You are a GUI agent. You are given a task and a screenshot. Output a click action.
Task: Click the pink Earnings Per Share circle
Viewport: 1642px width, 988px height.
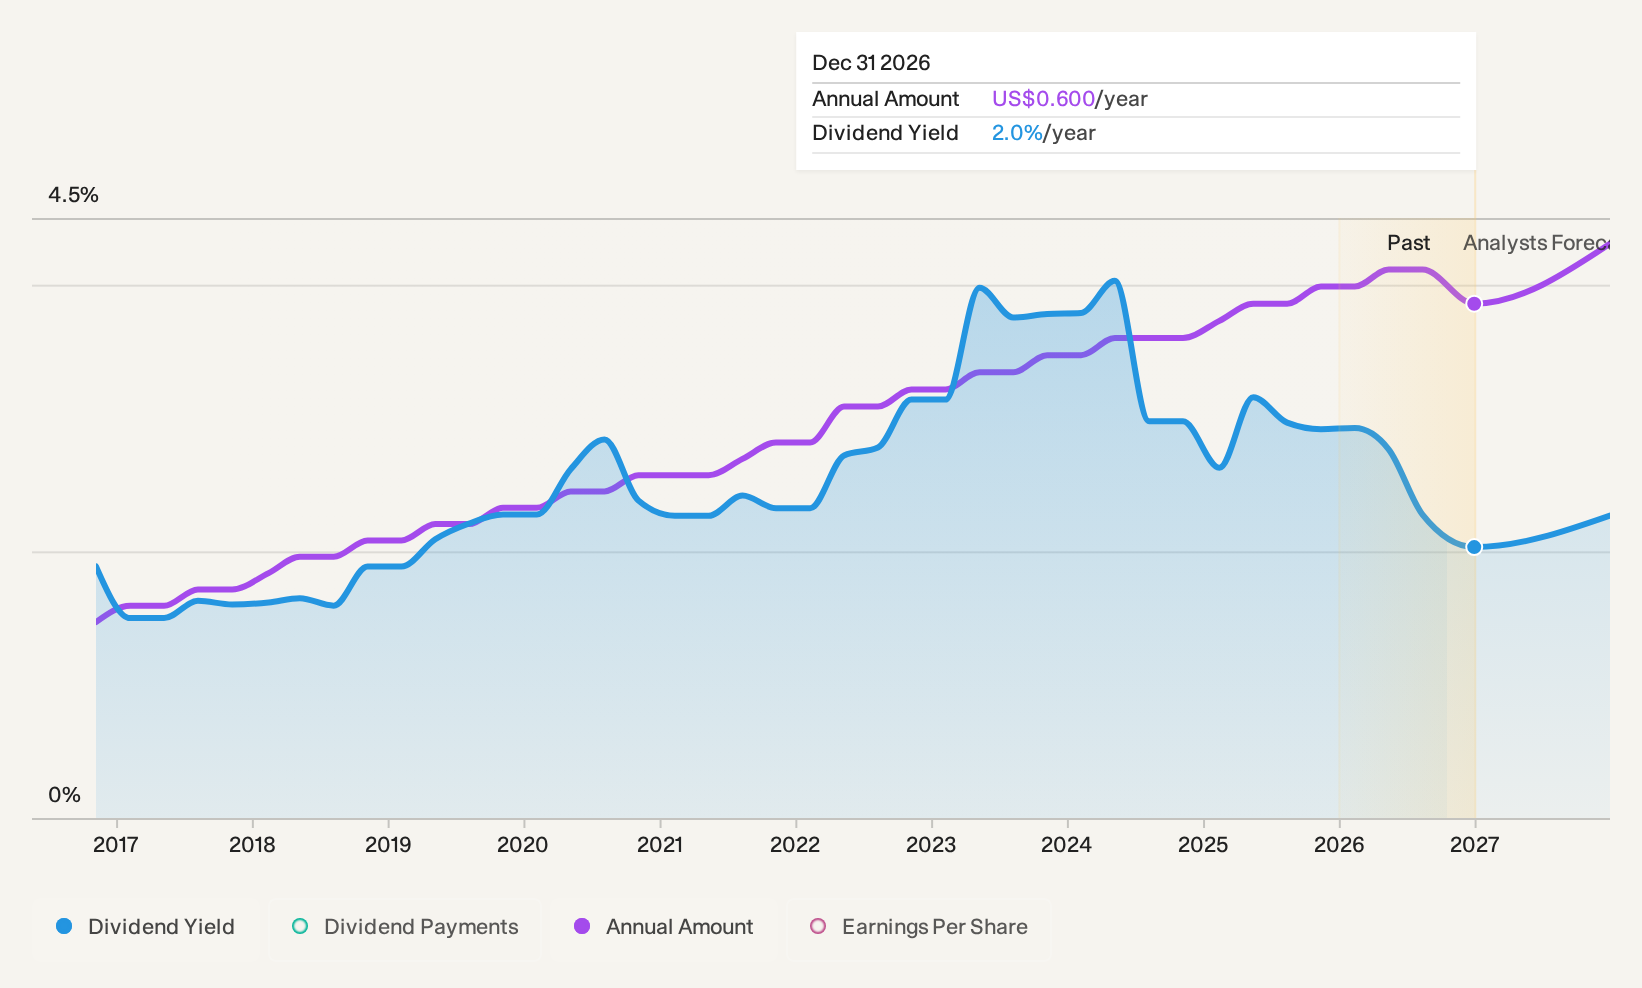click(x=818, y=926)
